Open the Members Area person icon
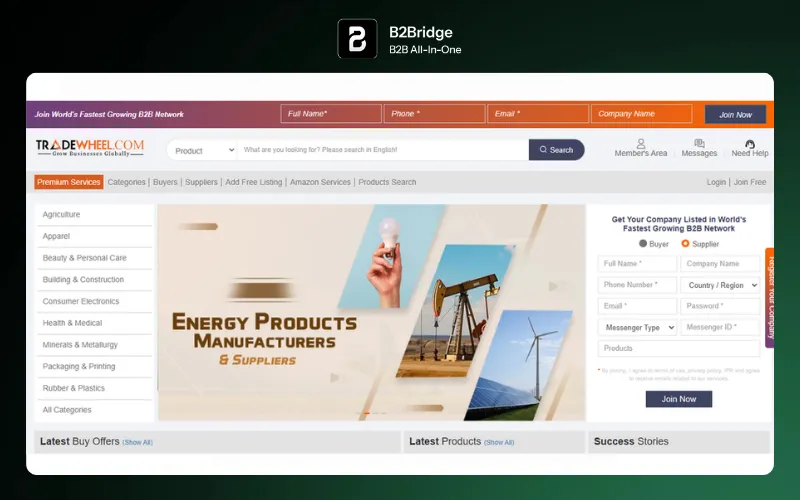Screen dimensions: 800x500 pos(641,144)
